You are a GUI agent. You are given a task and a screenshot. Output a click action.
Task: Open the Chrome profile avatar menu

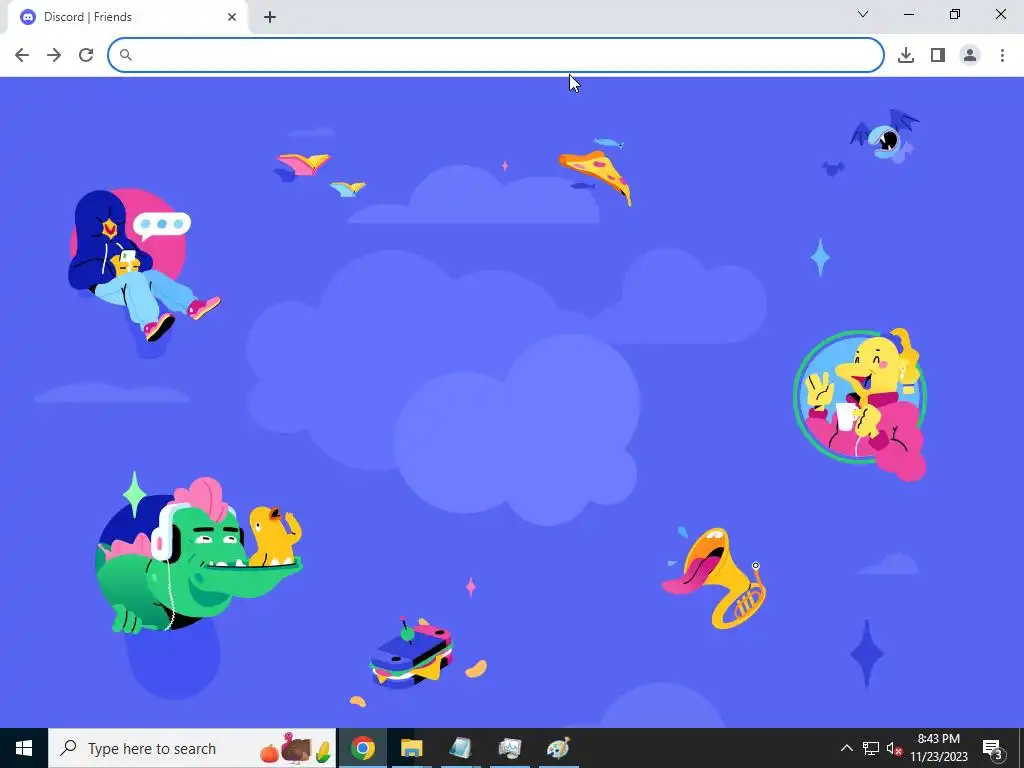(x=970, y=55)
